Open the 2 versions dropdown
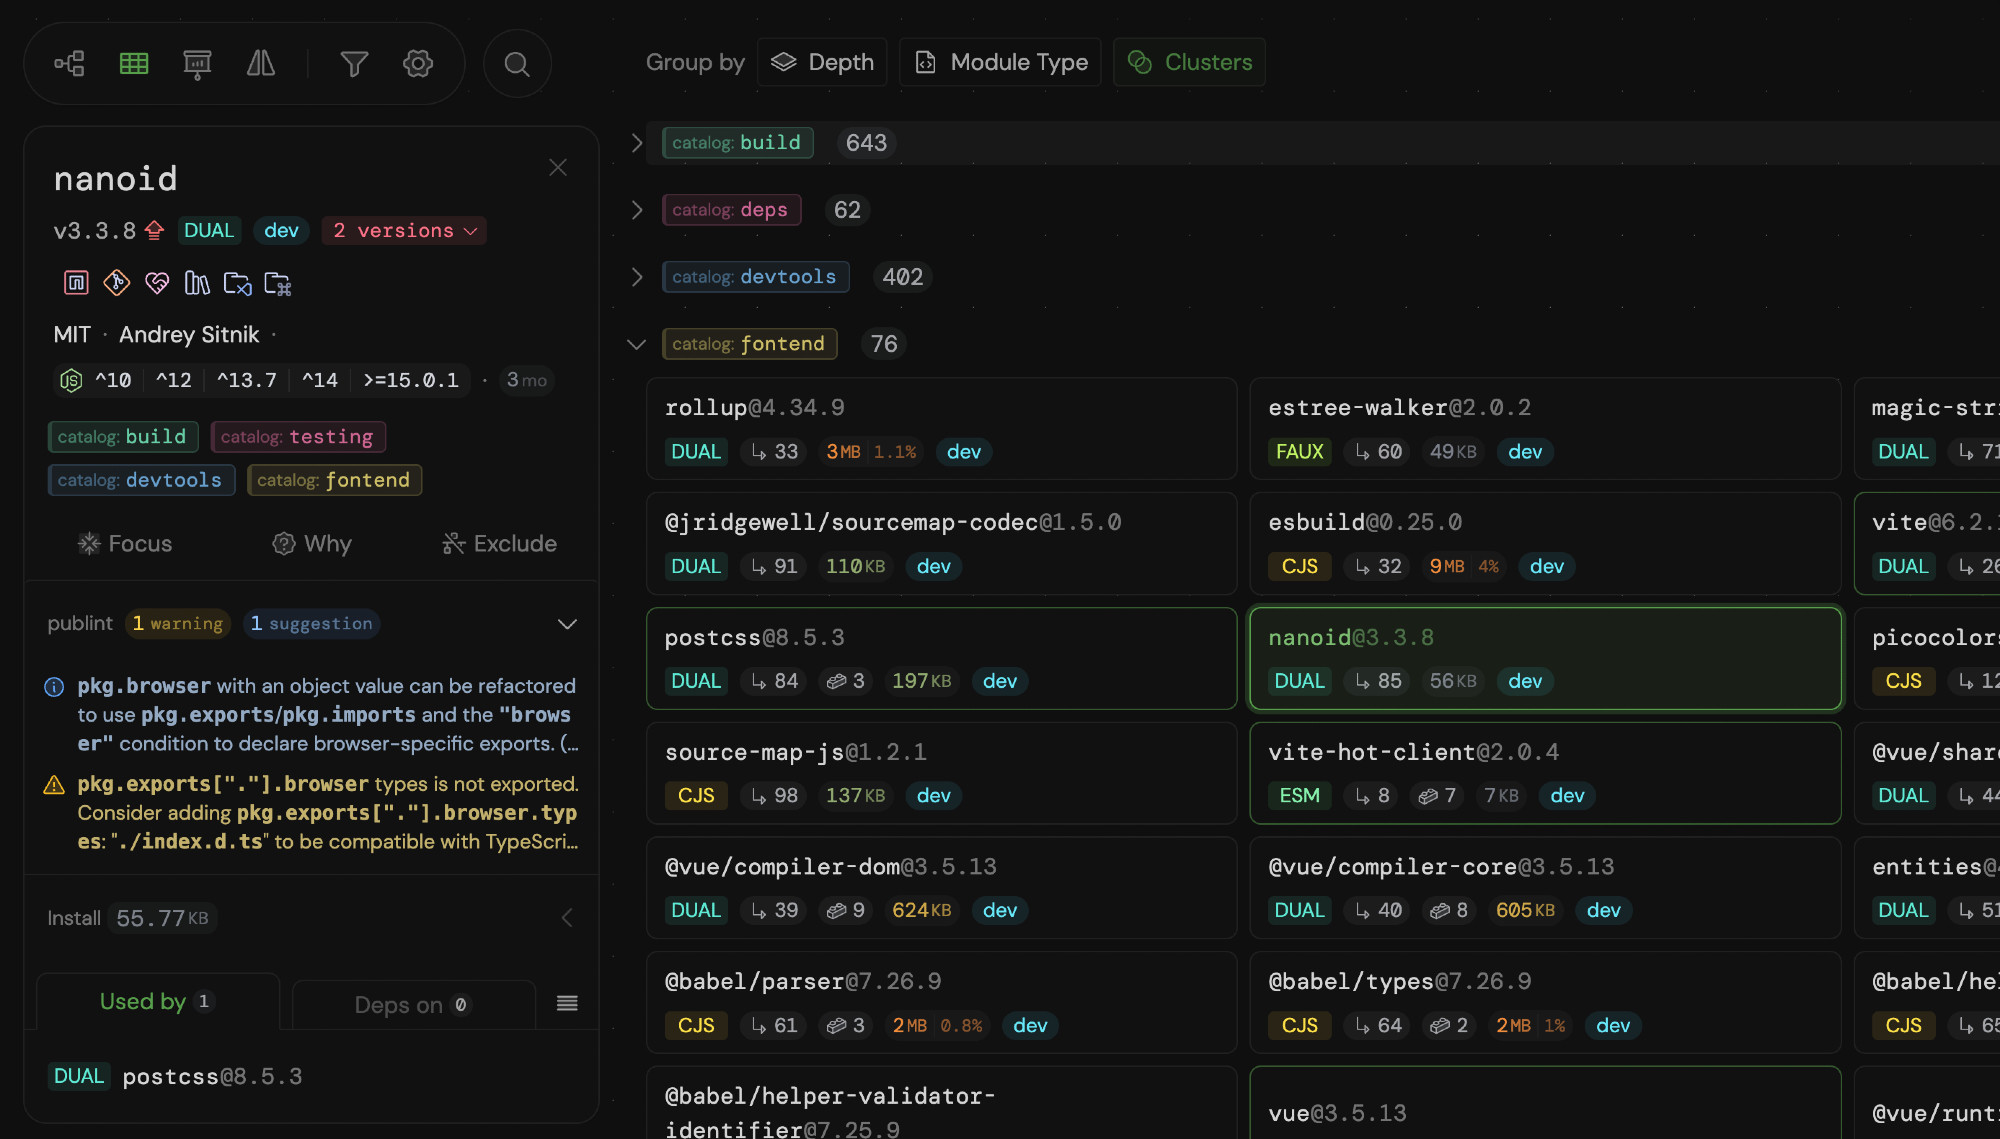The height and width of the screenshot is (1139, 2000). 404,231
